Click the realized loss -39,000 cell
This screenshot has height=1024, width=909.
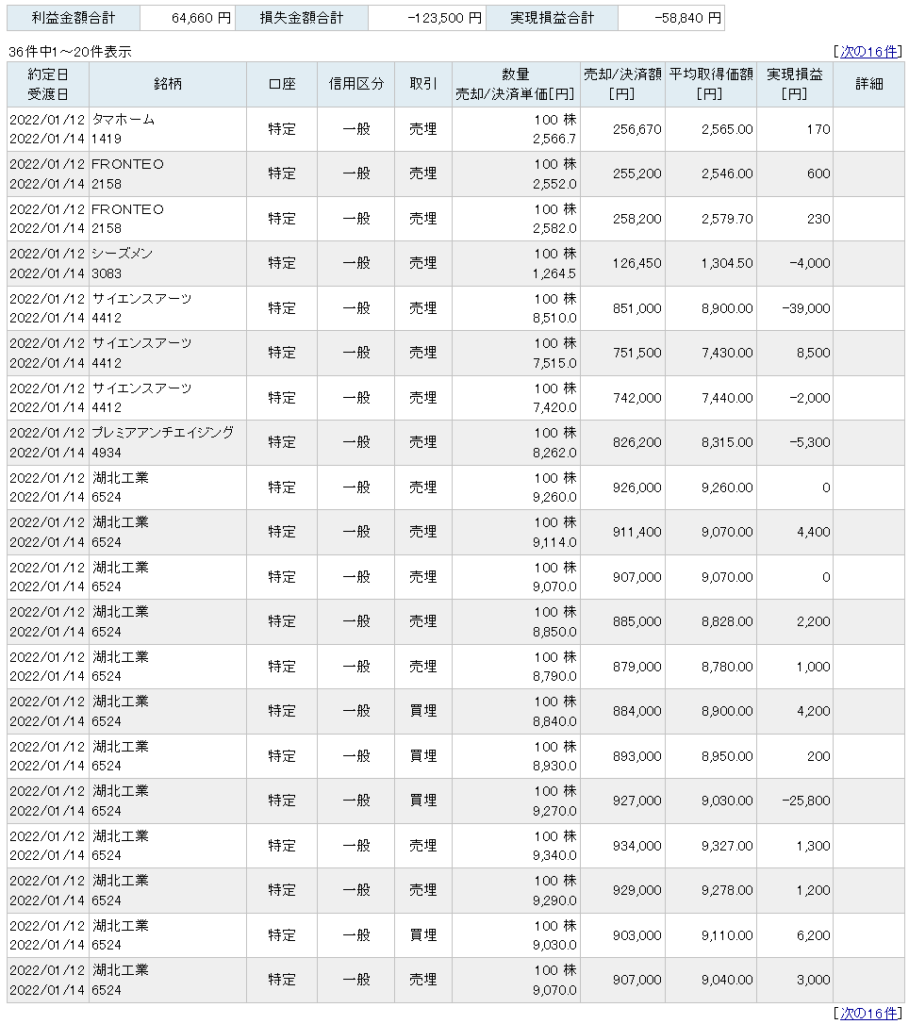click(795, 308)
